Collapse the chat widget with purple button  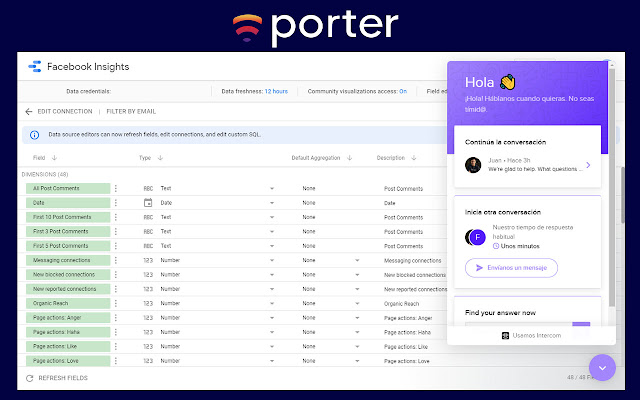(x=602, y=368)
